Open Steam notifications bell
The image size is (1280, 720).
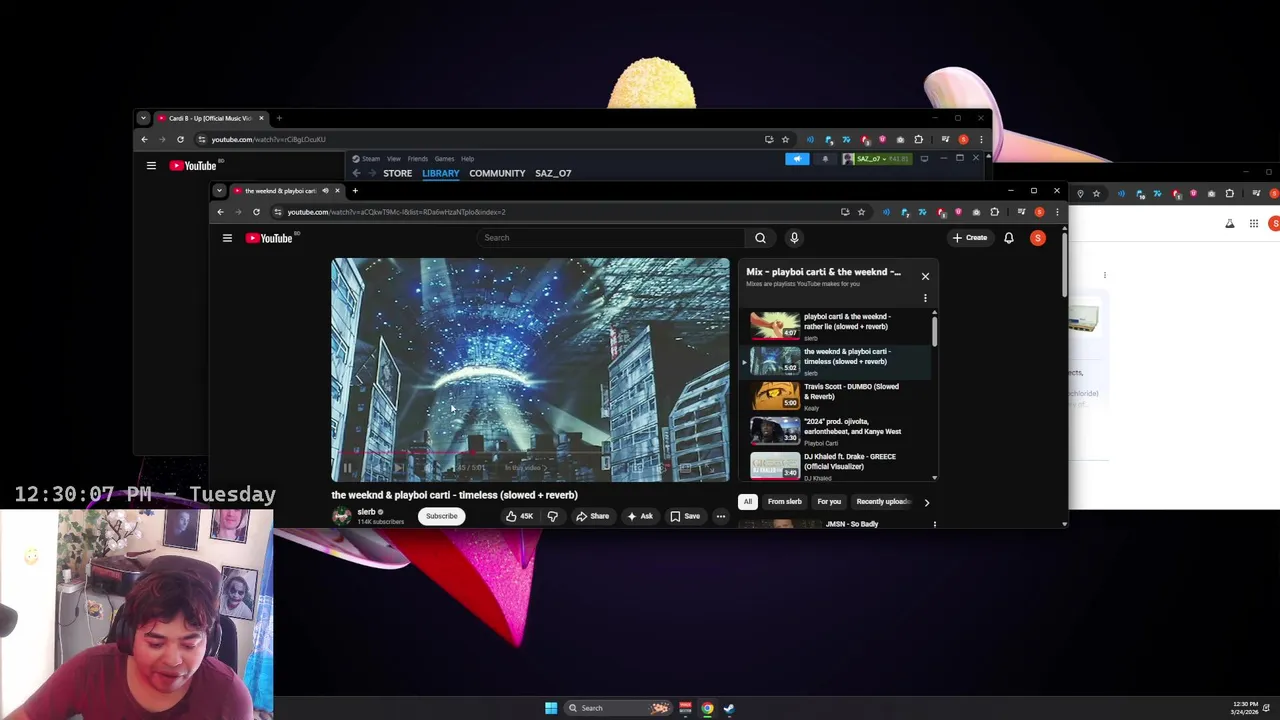(x=825, y=159)
